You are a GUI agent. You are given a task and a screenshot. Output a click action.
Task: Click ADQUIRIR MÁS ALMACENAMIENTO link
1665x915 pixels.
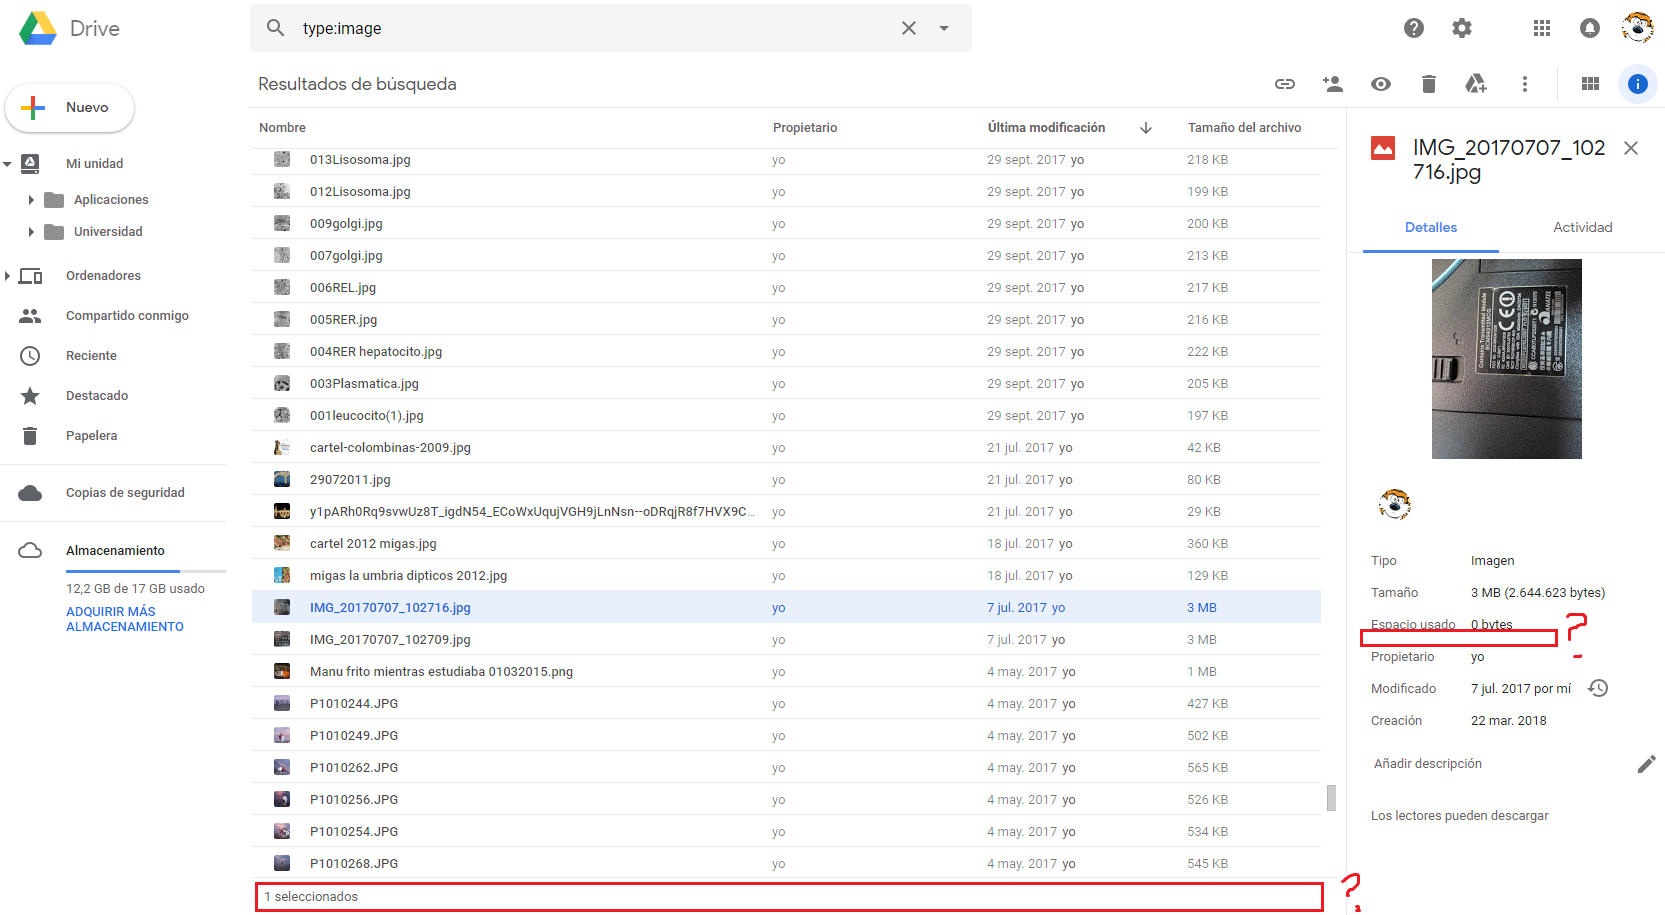coord(125,619)
